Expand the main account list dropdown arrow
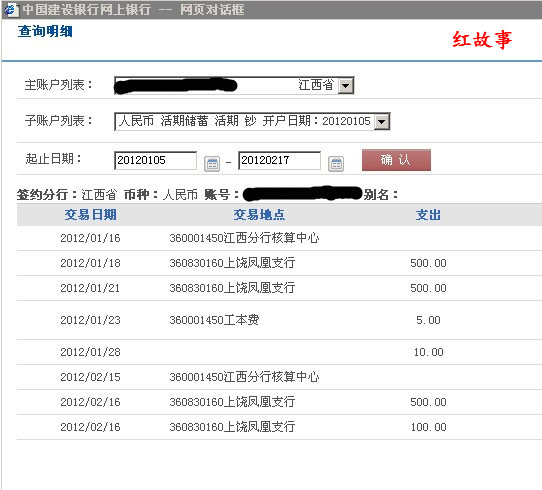Screen dimensions: 542x490 click(346, 85)
